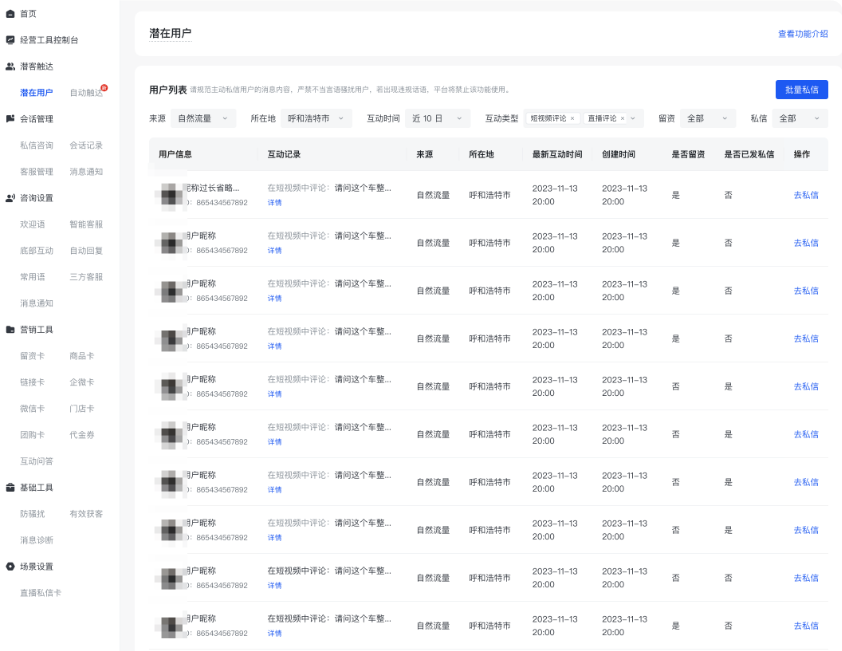Click the 潜客触达 people icon

click(10, 66)
